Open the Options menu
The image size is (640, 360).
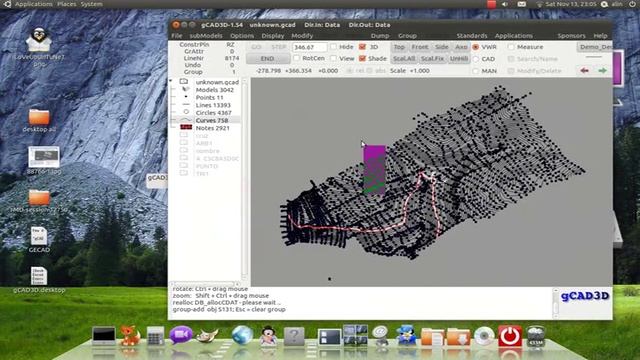(x=242, y=36)
